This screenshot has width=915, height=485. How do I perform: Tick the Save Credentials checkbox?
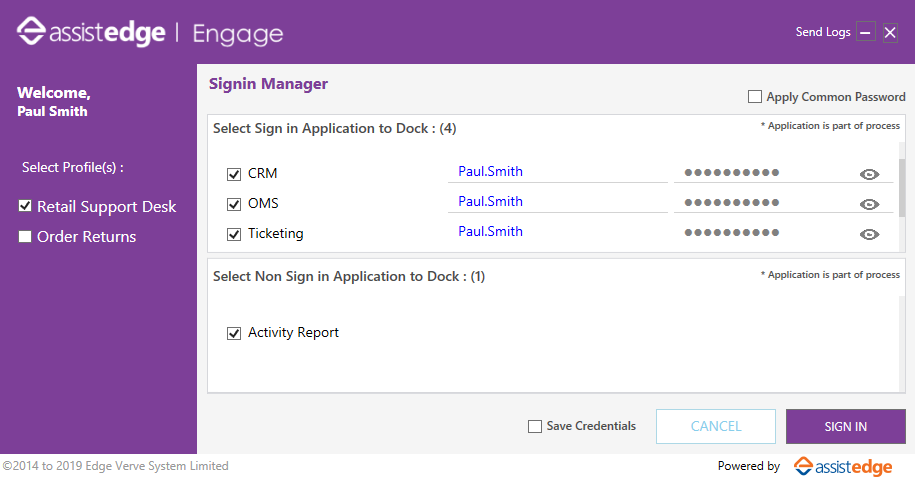click(535, 427)
